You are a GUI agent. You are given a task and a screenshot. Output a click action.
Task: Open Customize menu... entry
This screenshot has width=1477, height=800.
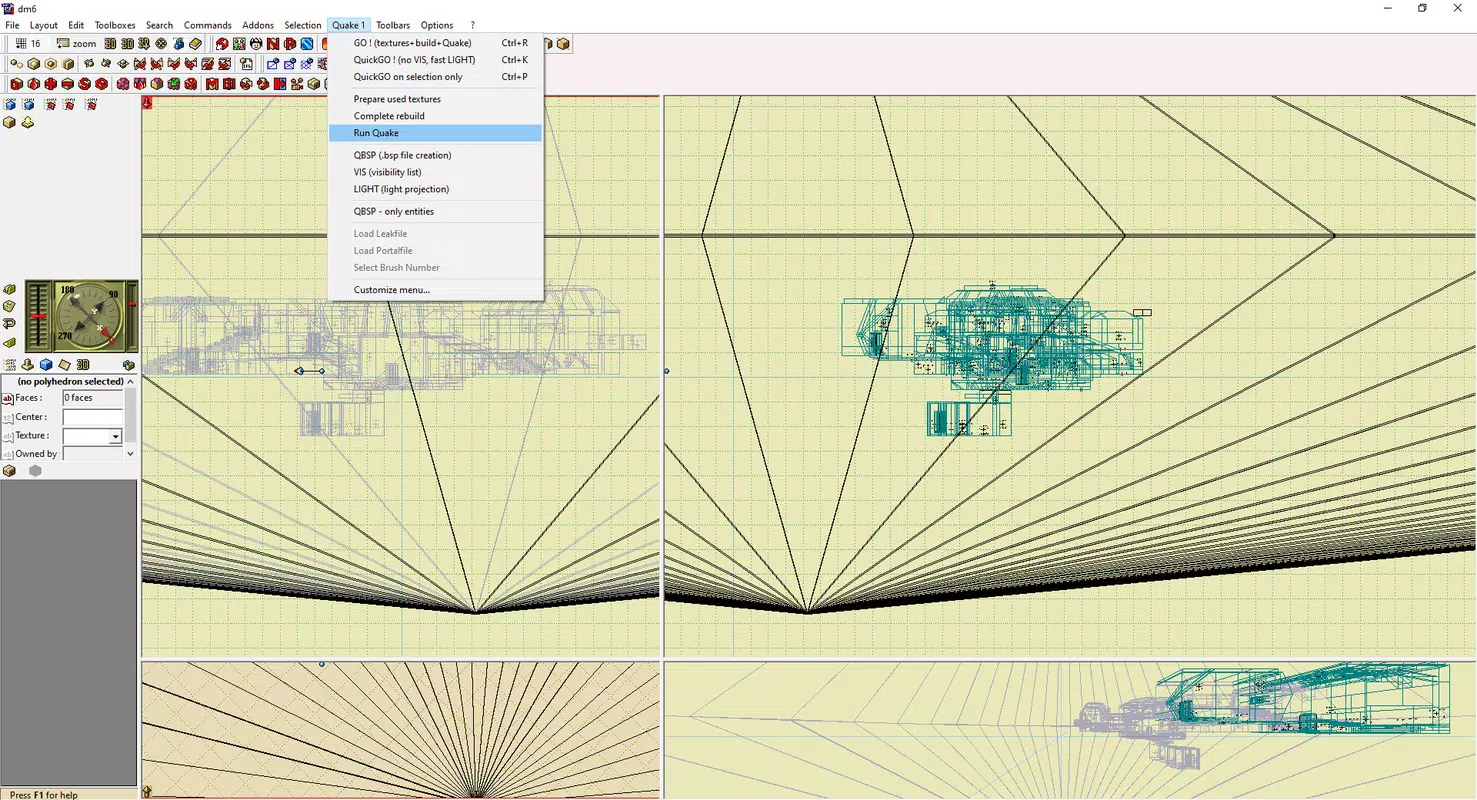click(435, 290)
